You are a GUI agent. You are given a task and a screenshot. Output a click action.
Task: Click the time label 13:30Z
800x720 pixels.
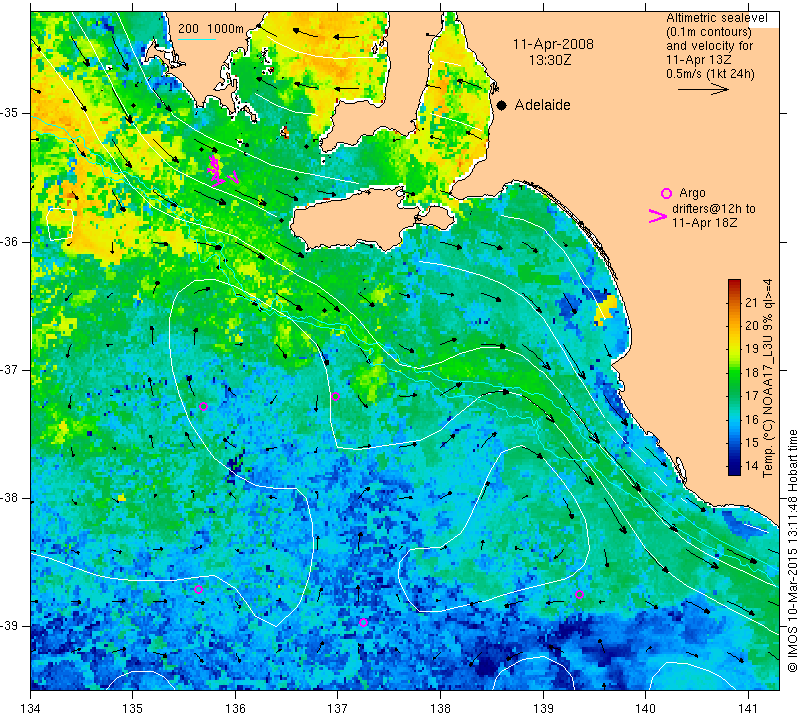(x=549, y=60)
